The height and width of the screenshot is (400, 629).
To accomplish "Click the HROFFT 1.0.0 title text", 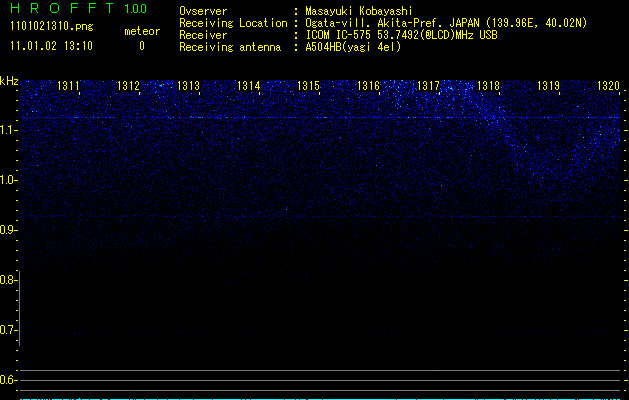I will click(79, 8).
